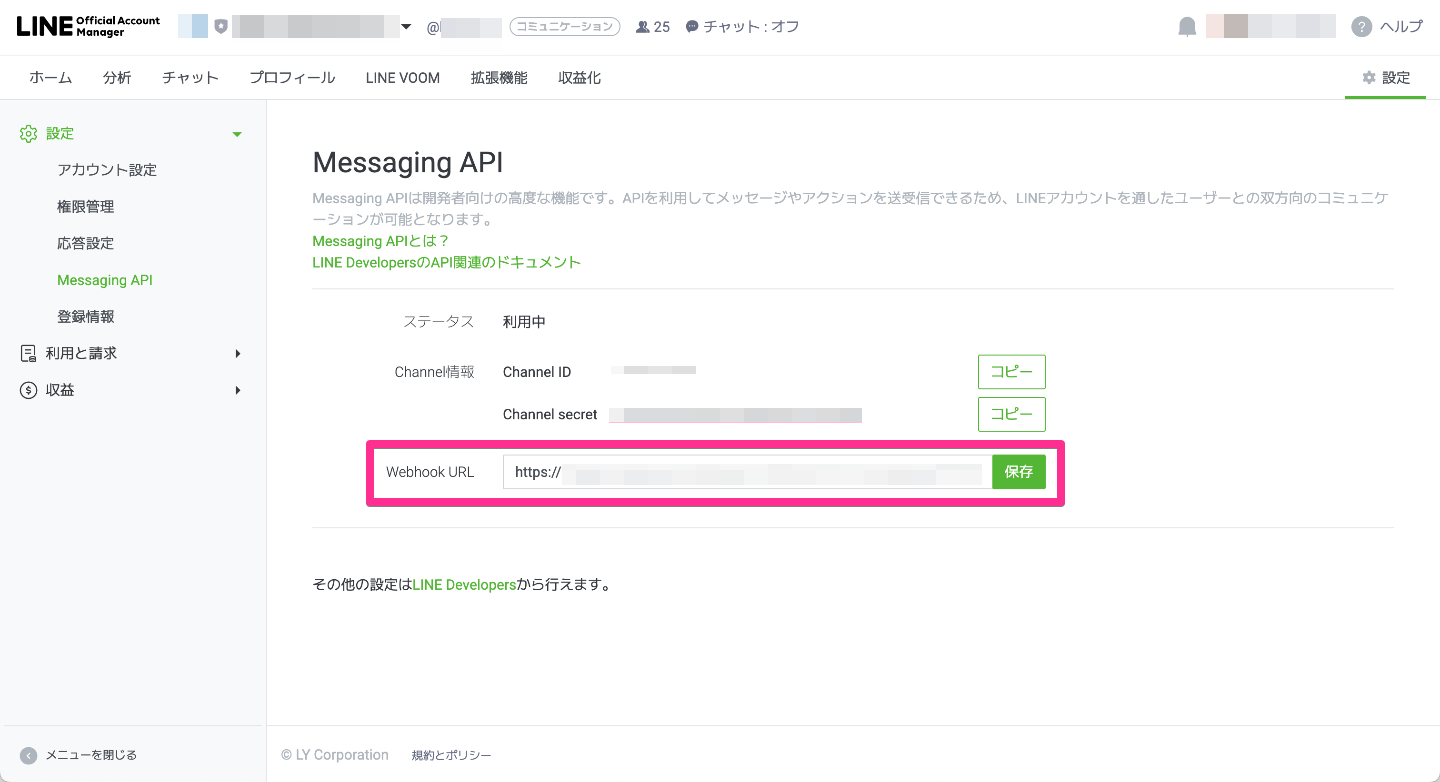Open the プロフィール tab
Viewport: 1440px width, 782px height.
click(x=292, y=77)
